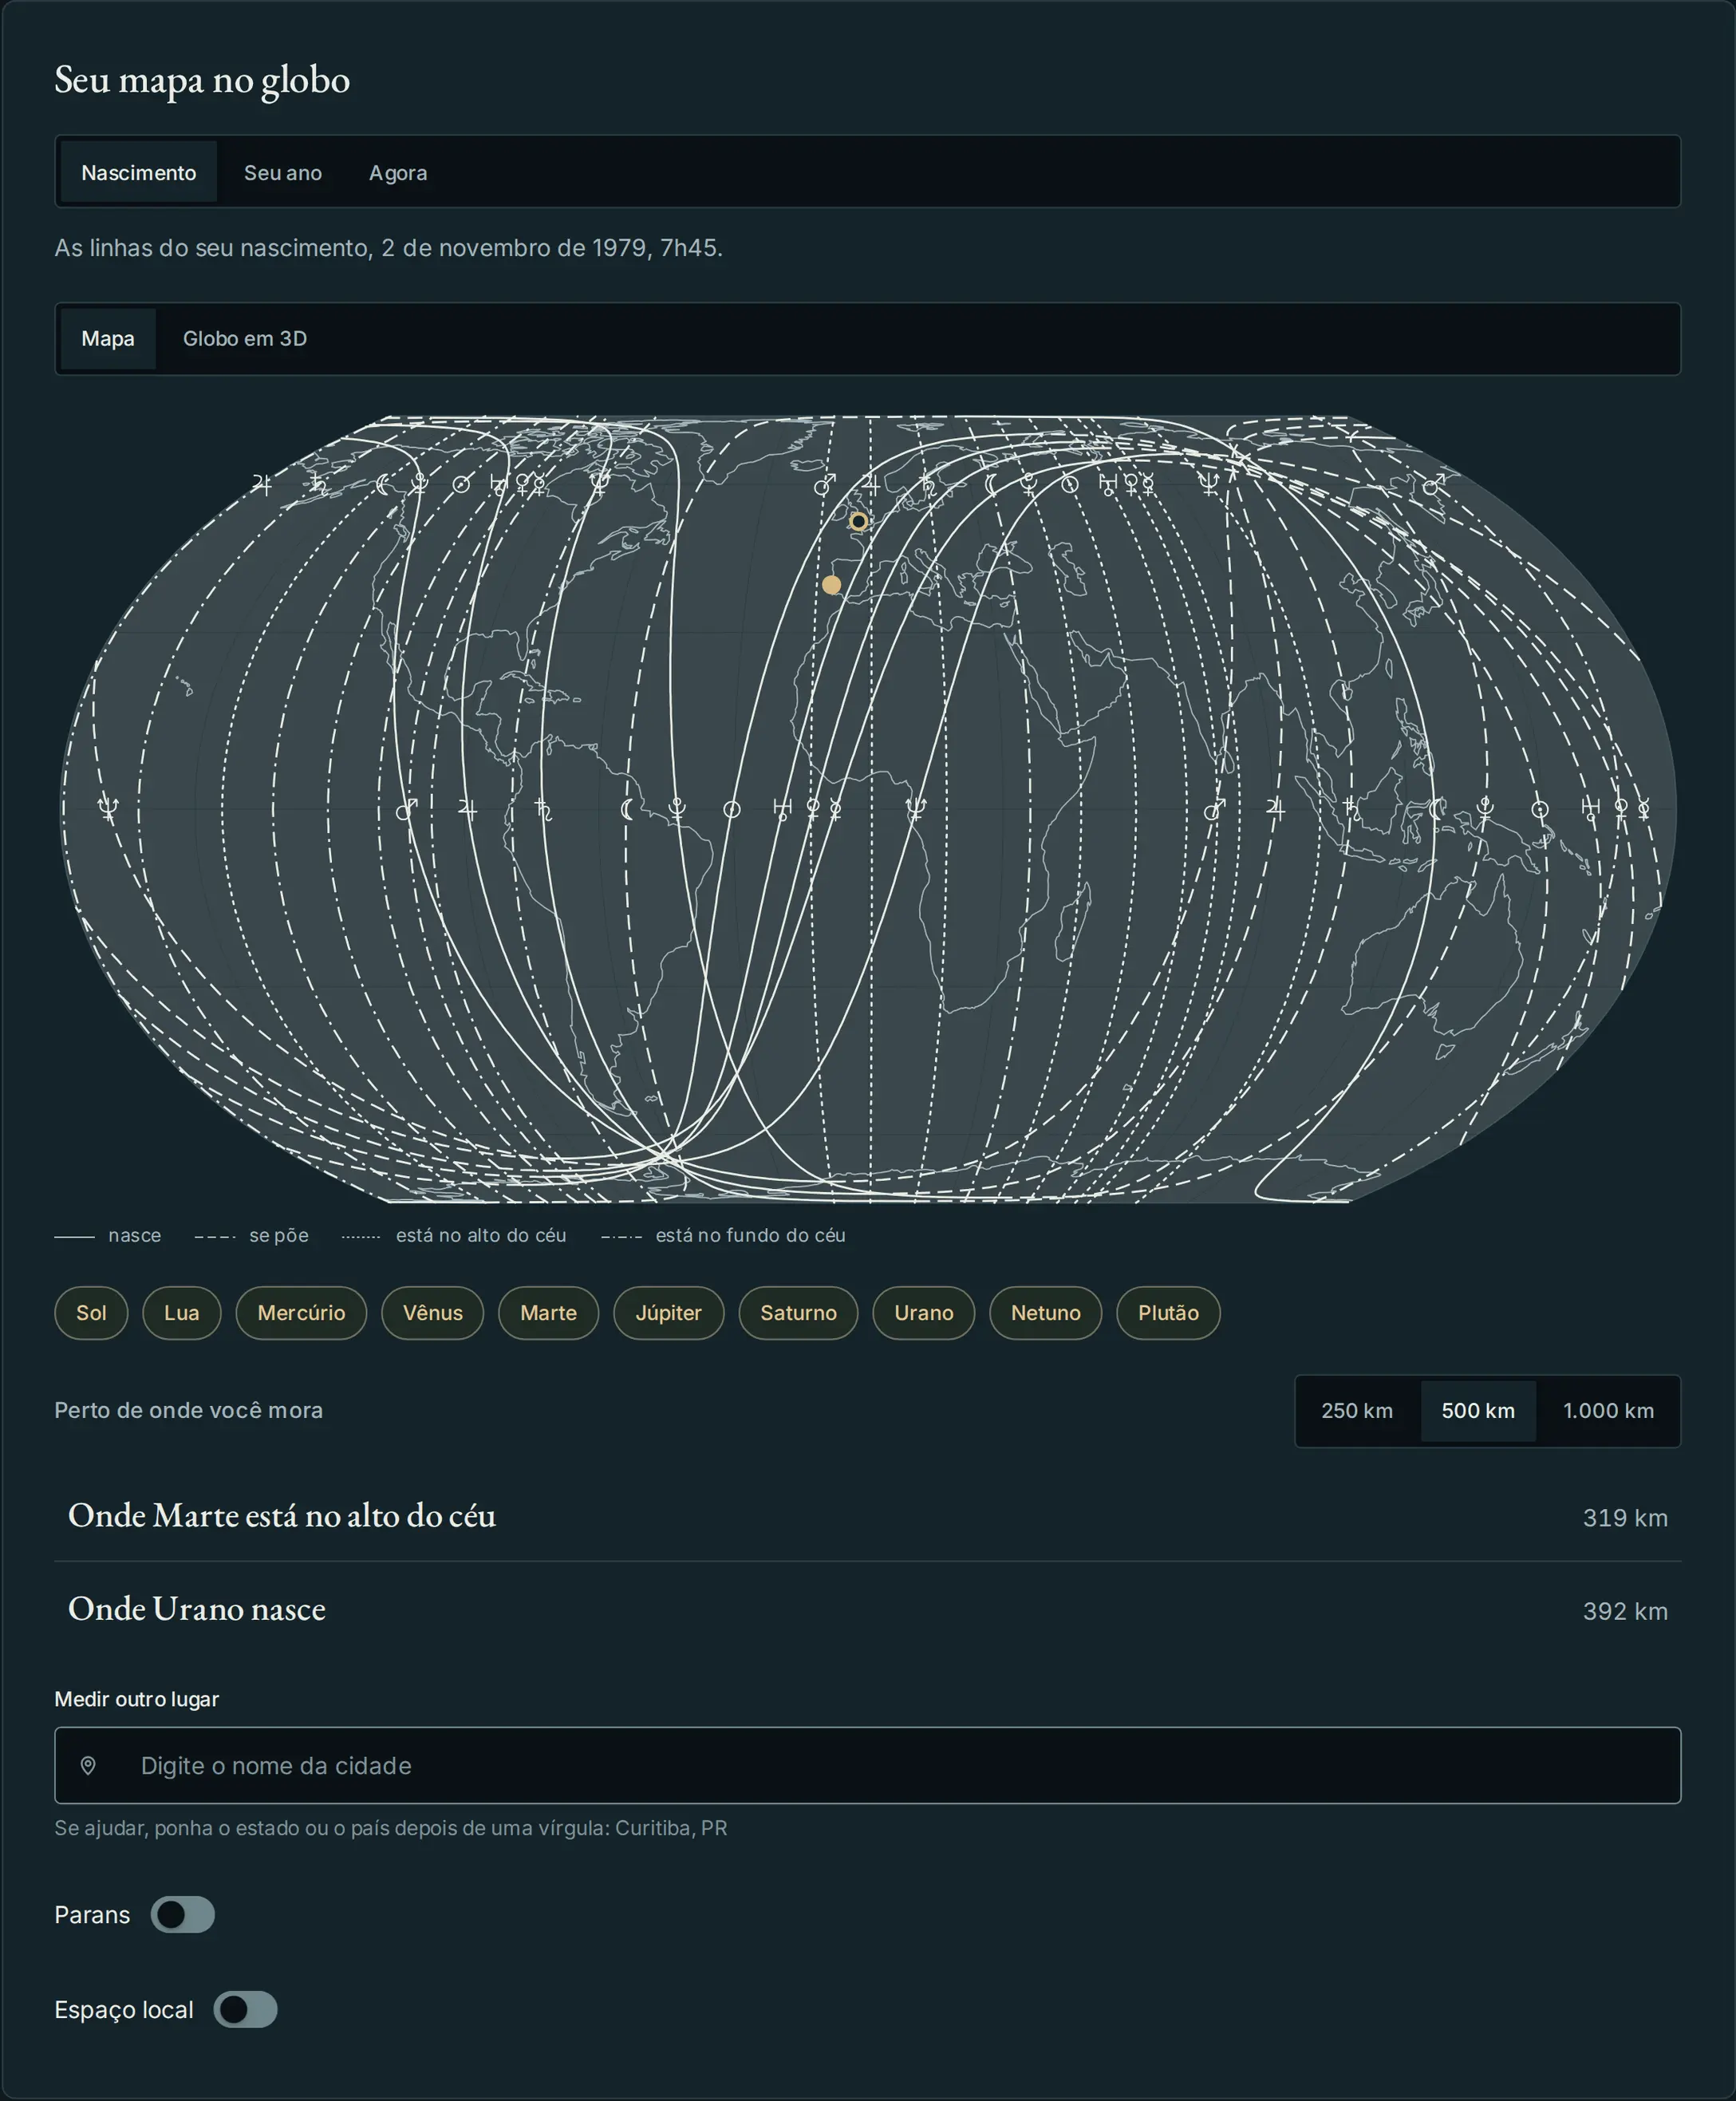Screen dimensions: 1736x2101
Task: Toggle the Plutão planet chip
Action: tap(1168, 1313)
